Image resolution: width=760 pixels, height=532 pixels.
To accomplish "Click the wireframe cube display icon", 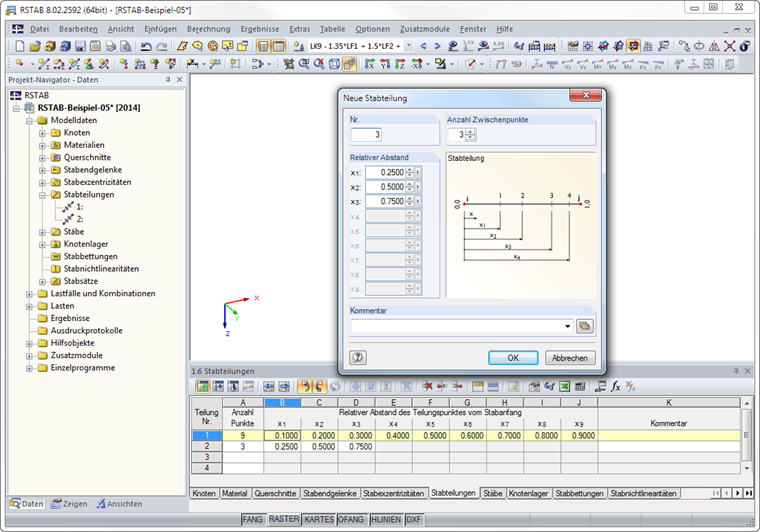I will tap(334, 64).
